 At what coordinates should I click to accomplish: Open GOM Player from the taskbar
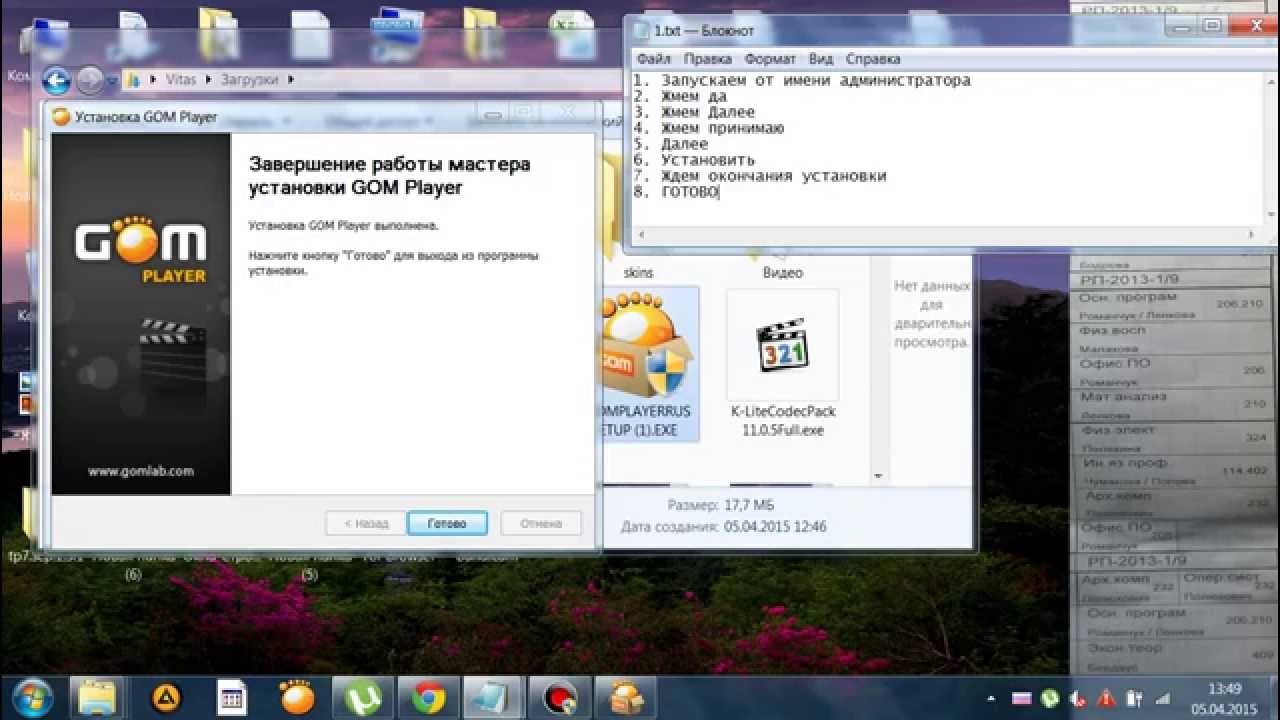click(x=297, y=697)
